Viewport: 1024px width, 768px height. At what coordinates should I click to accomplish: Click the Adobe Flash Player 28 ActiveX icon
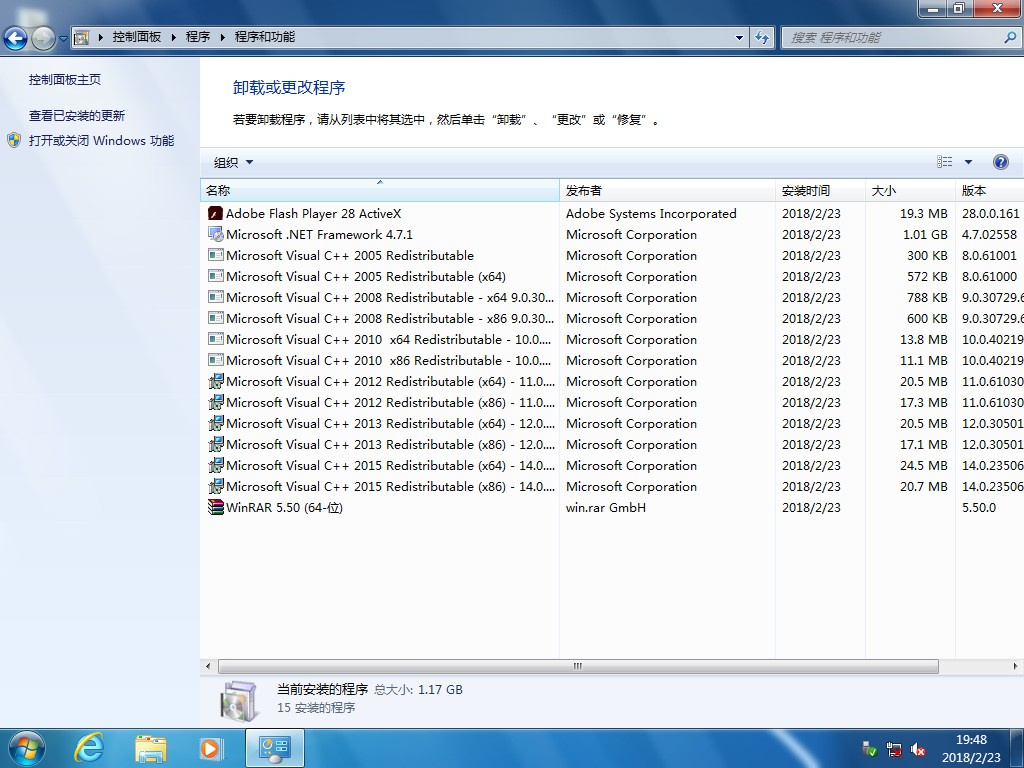click(x=216, y=214)
